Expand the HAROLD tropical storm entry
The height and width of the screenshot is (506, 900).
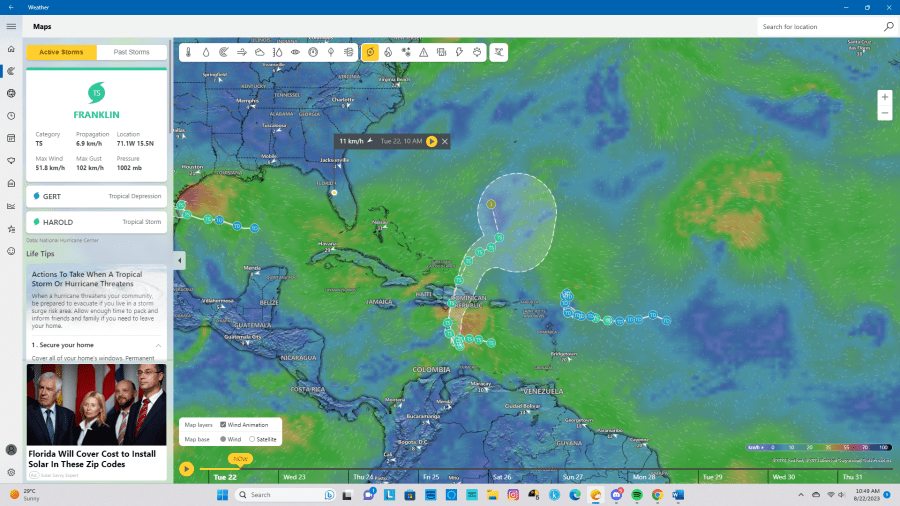point(96,222)
